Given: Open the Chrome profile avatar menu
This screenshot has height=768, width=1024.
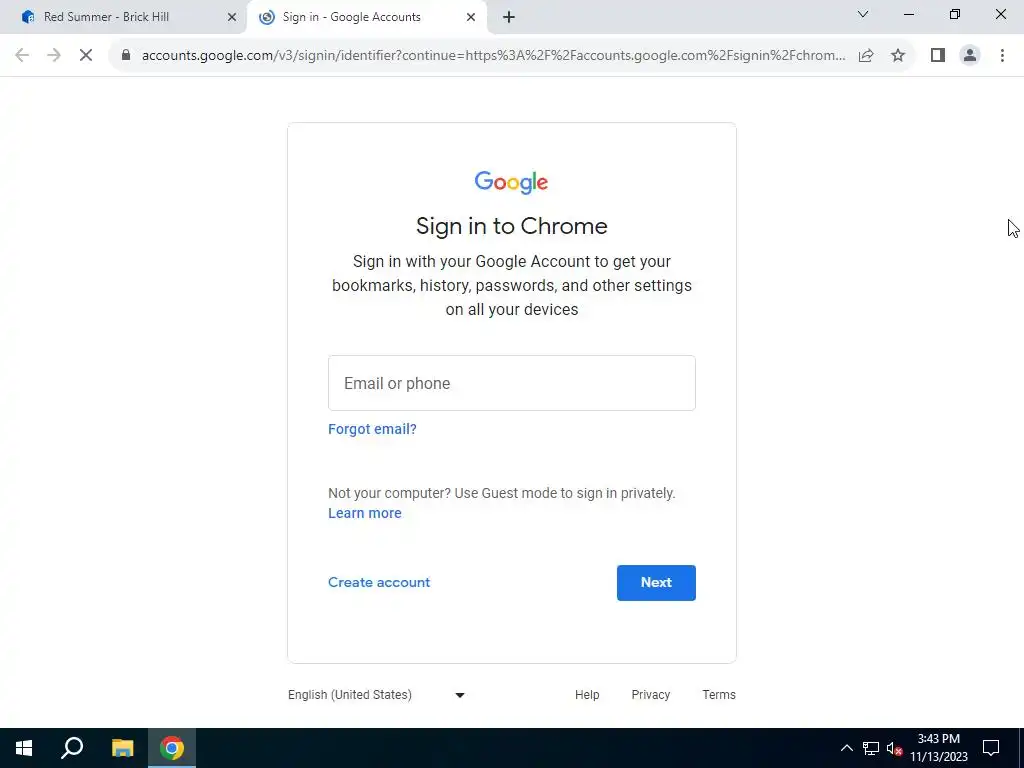Looking at the screenshot, I should pos(970,56).
